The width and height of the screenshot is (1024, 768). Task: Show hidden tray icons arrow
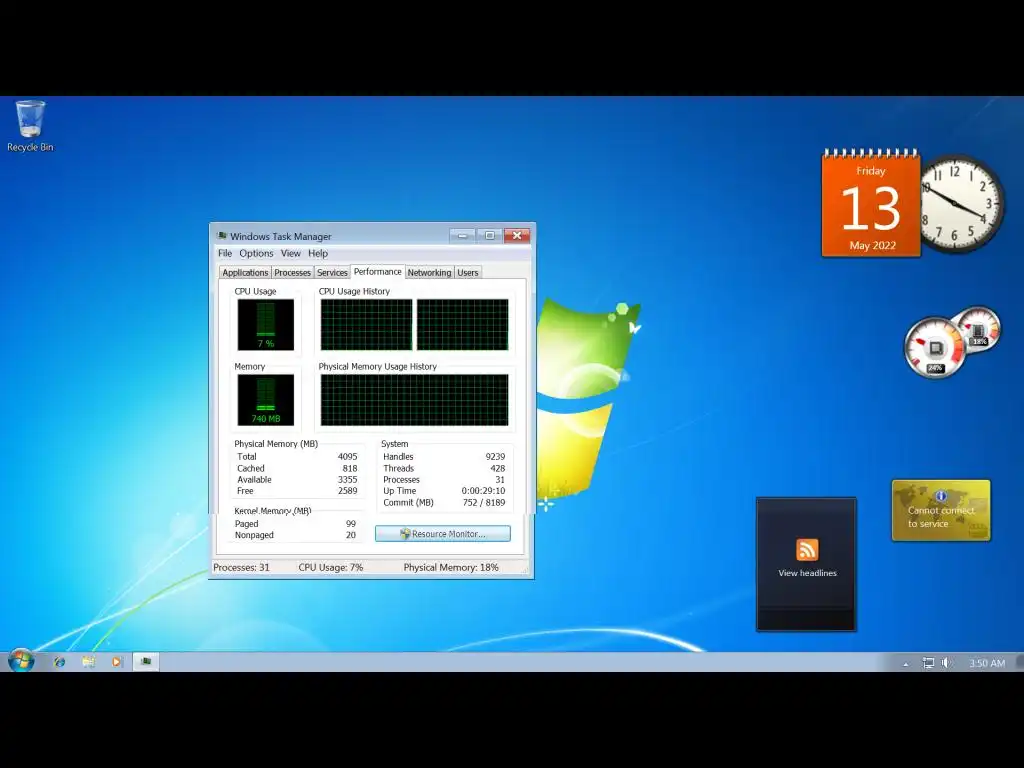[x=906, y=664]
